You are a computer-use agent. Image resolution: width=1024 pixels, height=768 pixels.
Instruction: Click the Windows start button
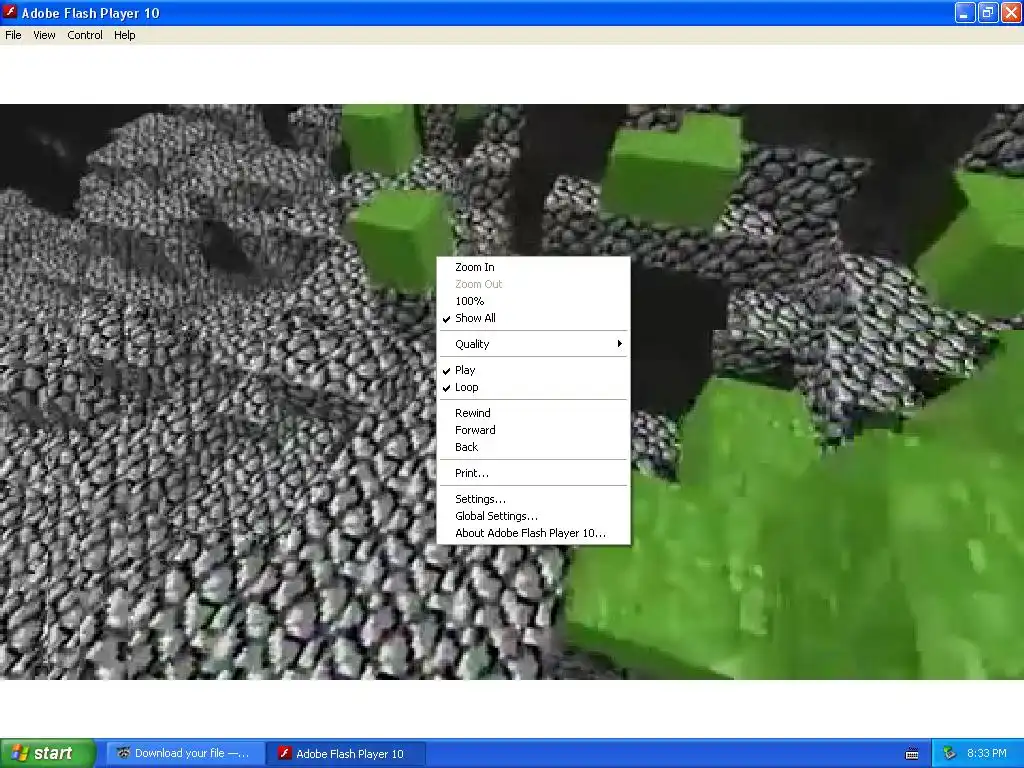click(x=48, y=753)
